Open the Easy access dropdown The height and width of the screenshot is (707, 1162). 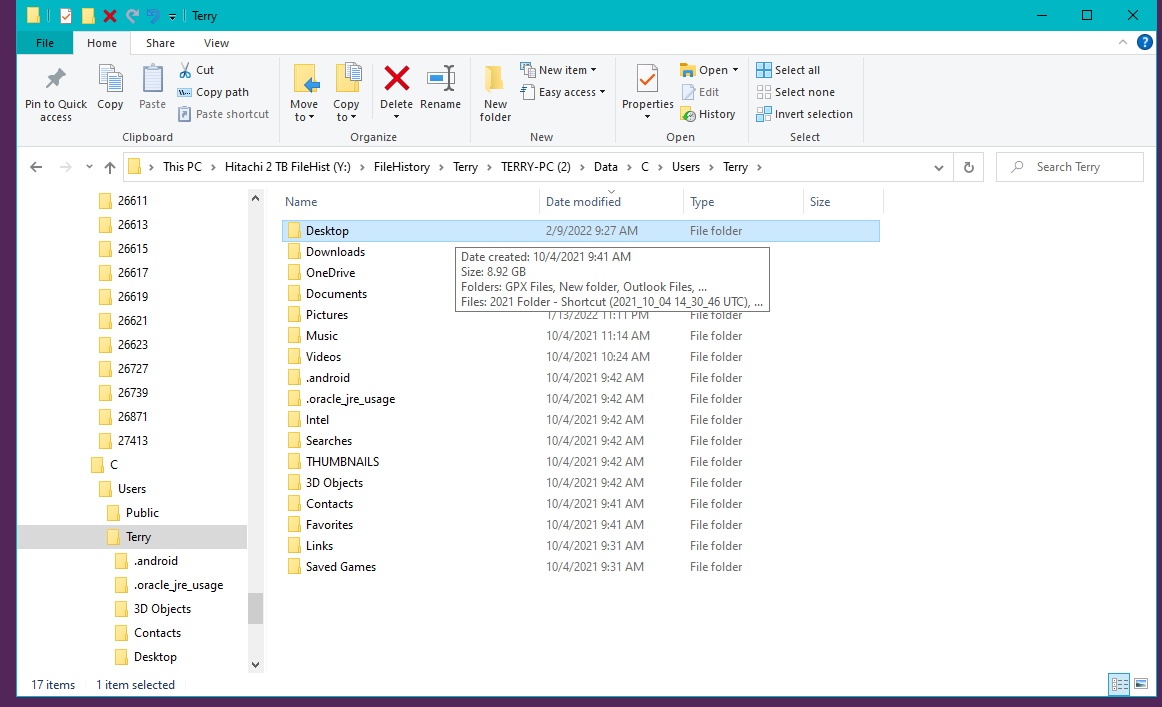pos(563,92)
